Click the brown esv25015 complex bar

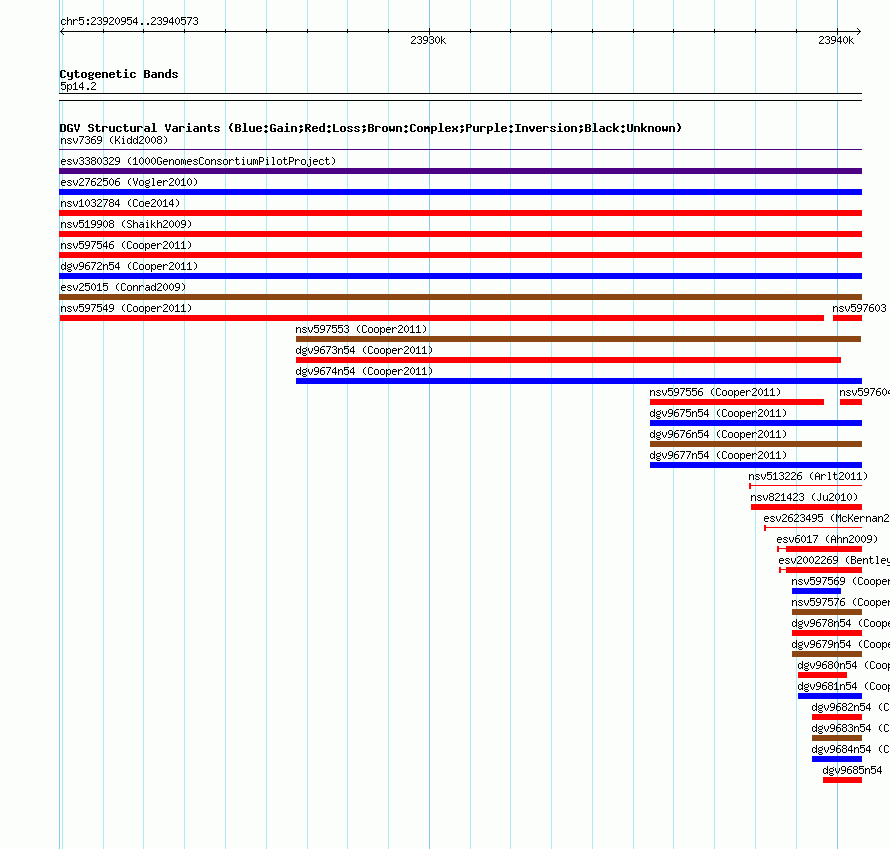click(x=460, y=297)
